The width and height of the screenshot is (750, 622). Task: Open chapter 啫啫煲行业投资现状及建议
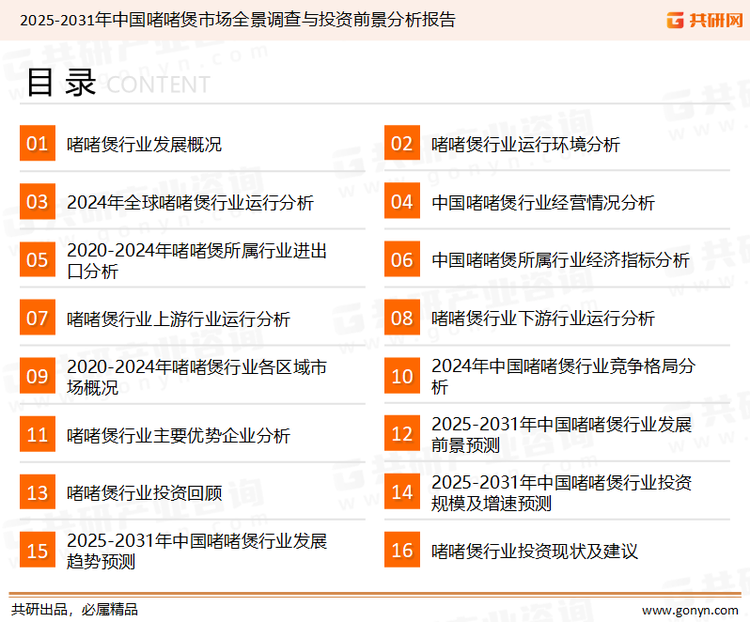tap(534, 551)
